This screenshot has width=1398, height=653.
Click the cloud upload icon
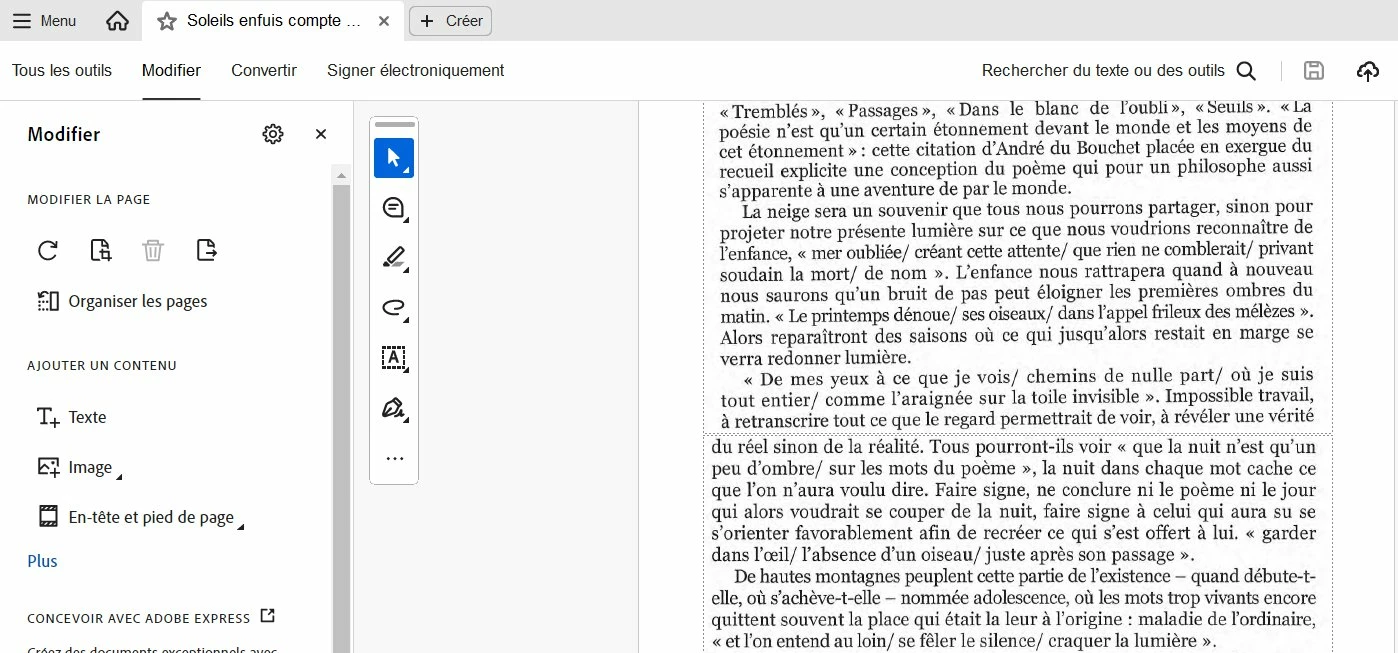(x=1367, y=70)
